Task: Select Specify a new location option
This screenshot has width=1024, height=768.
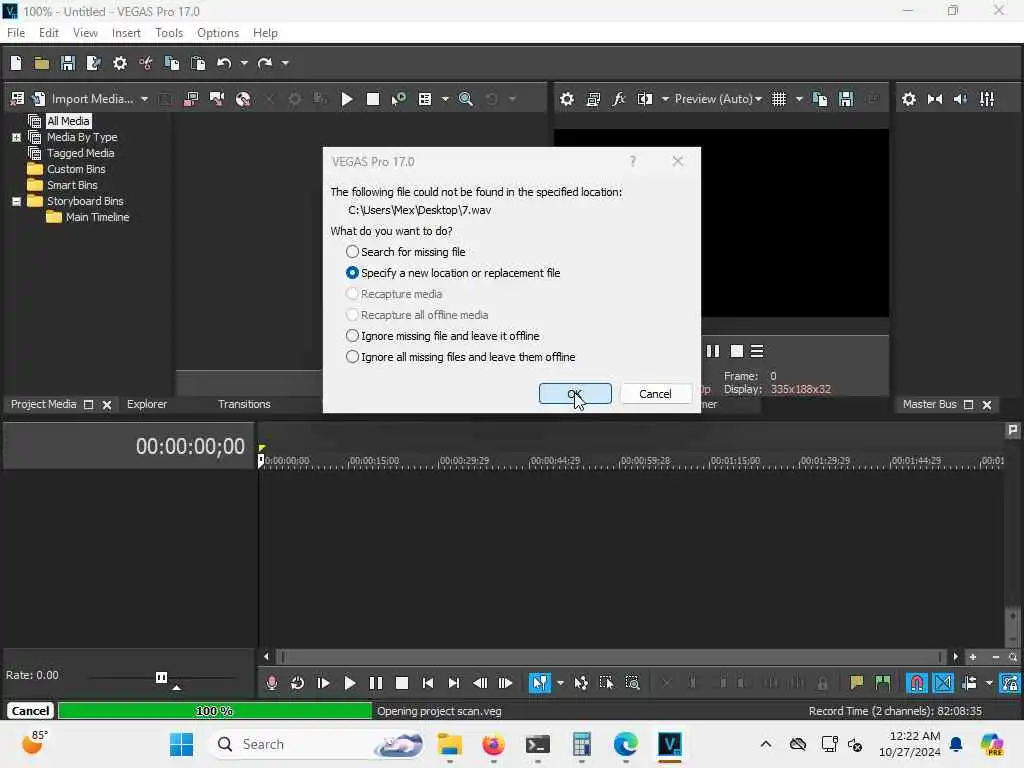Action: pyautogui.click(x=453, y=273)
